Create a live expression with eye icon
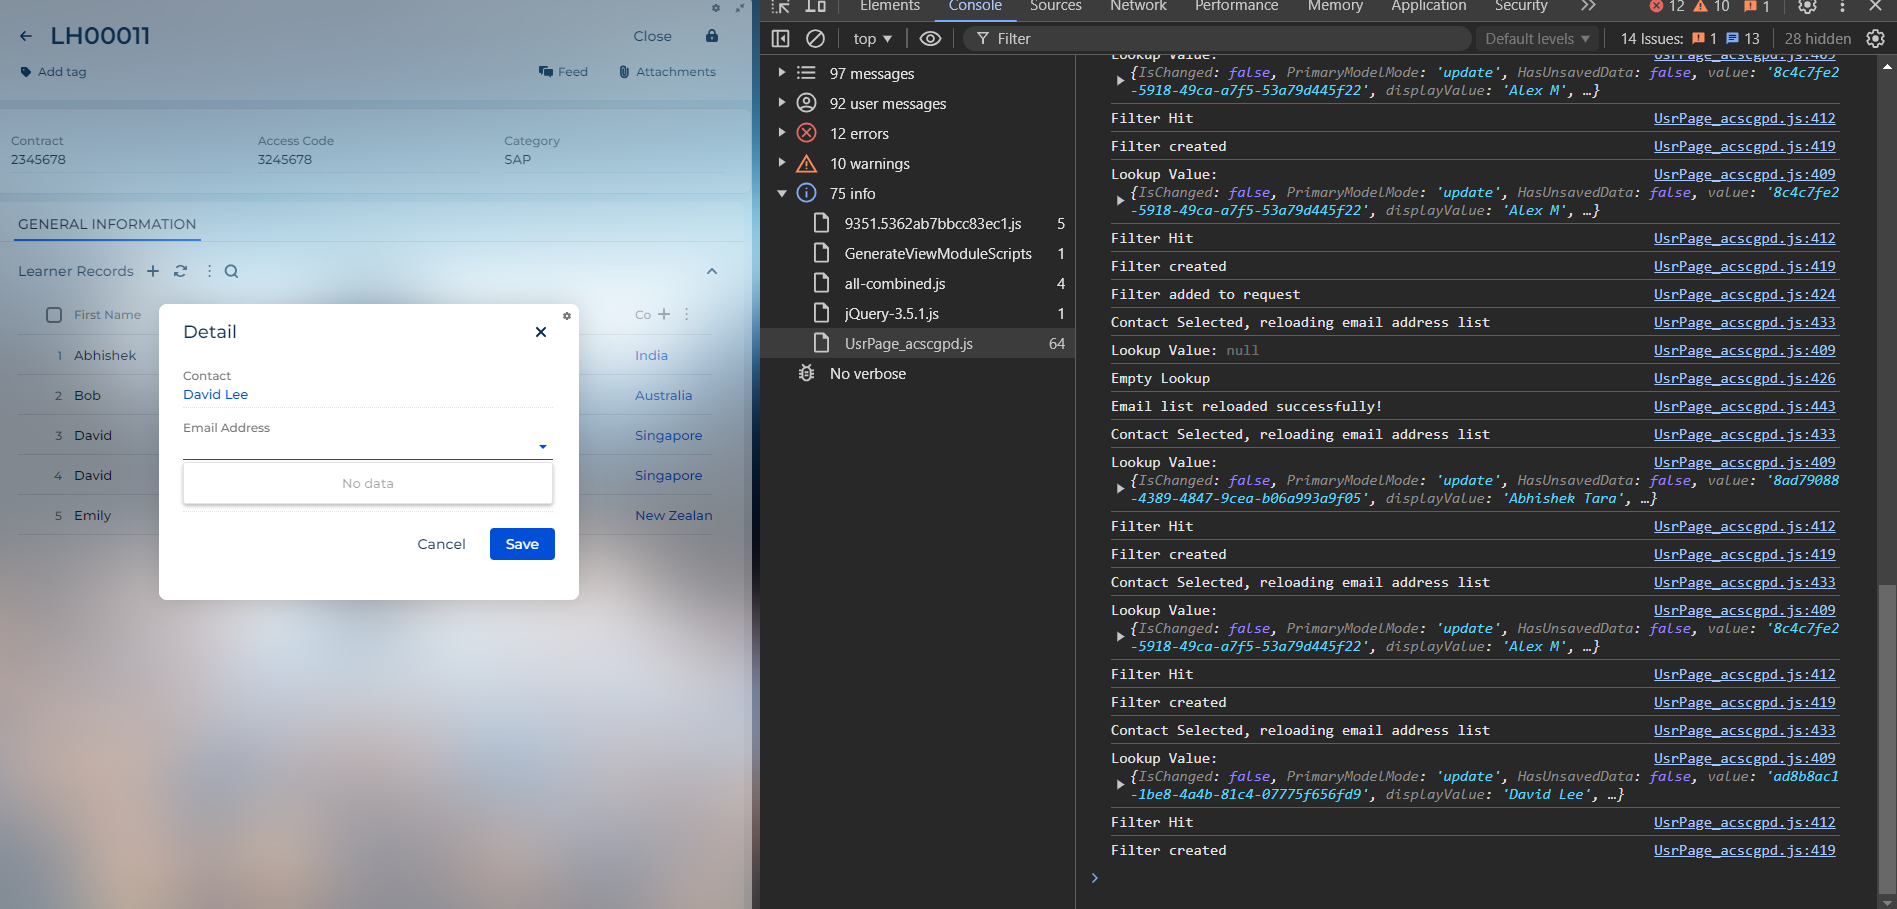This screenshot has width=1897, height=909. click(x=930, y=39)
